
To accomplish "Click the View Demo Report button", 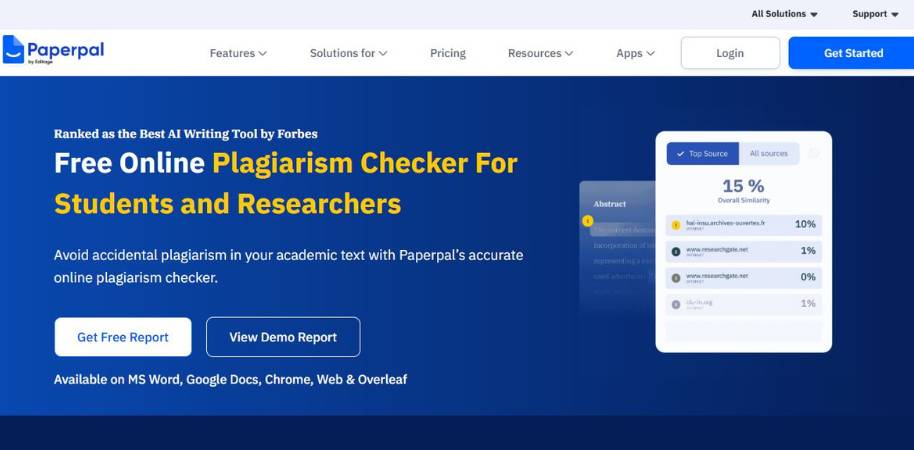I will (x=283, y=337).
